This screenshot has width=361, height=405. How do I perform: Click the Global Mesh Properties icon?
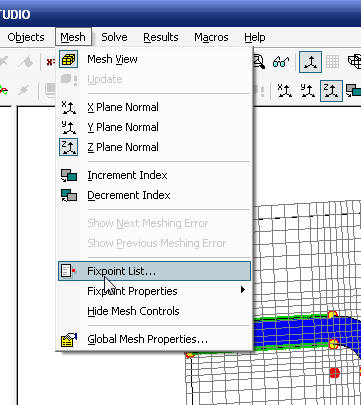(x=69, y=339)
